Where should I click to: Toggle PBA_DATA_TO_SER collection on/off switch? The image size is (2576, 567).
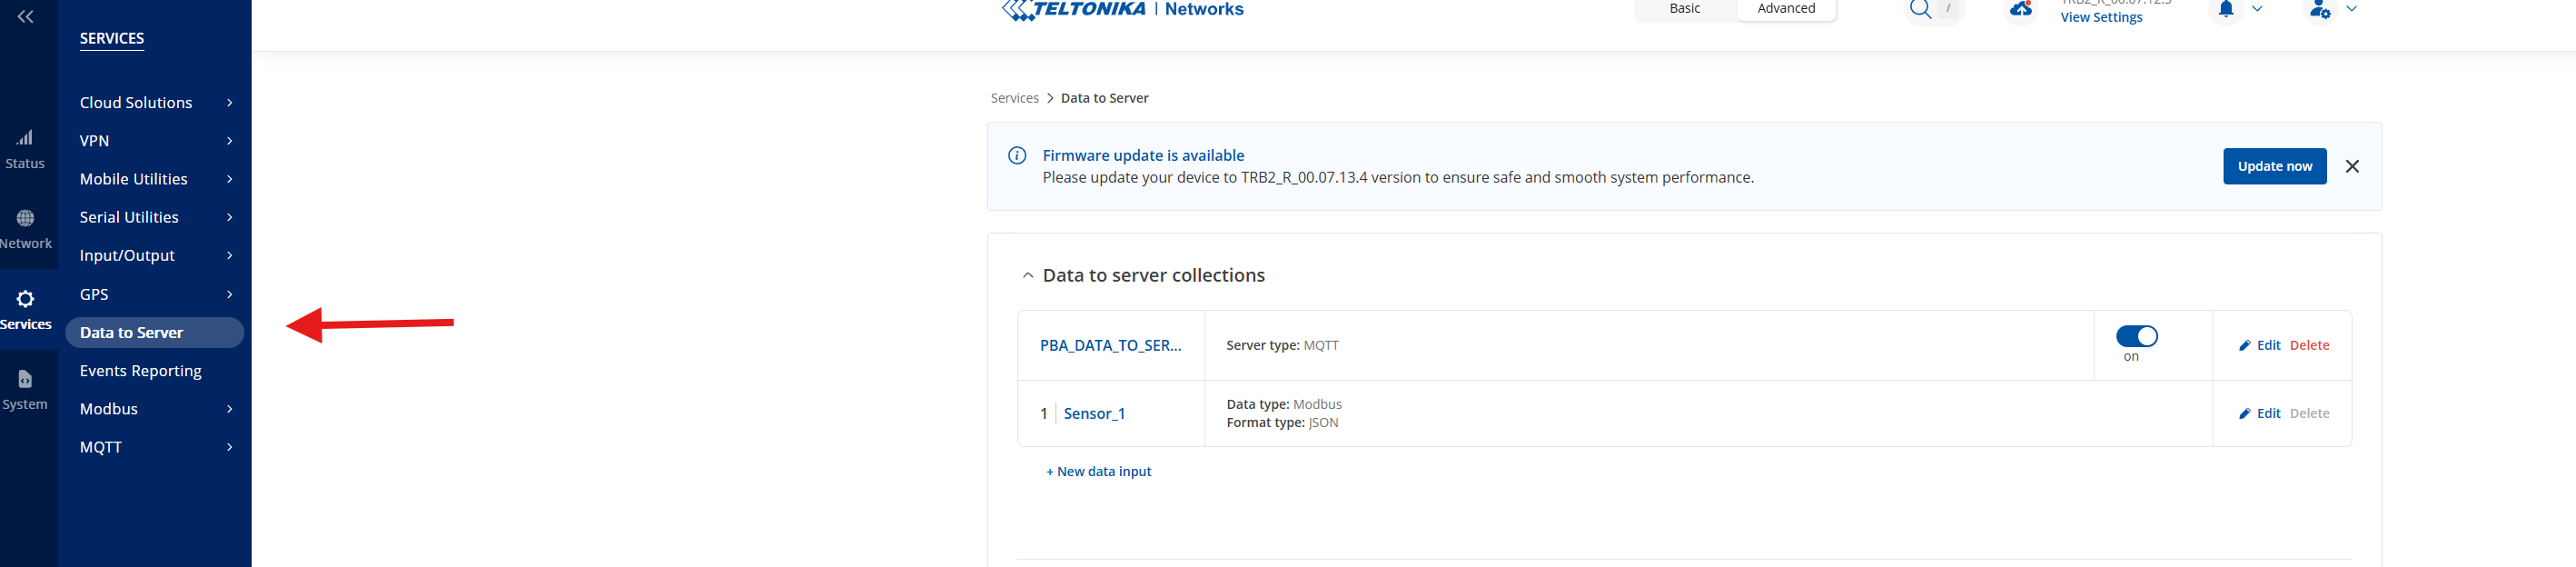click(x=2136, y=336)
